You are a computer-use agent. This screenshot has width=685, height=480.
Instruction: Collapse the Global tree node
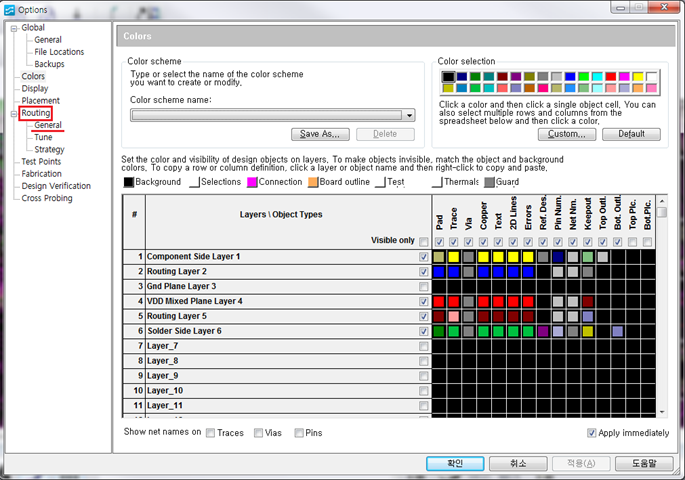click(x=14, y=28)
